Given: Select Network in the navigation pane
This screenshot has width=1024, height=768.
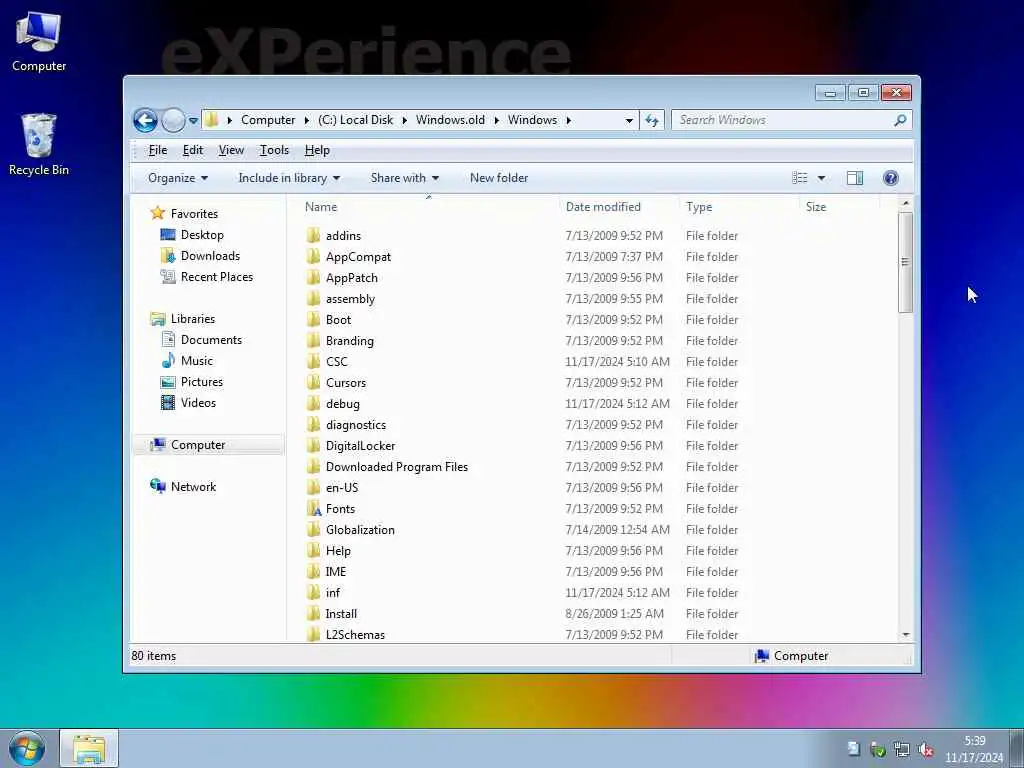Looking at the screenshot, I should [x=193, y=487].
